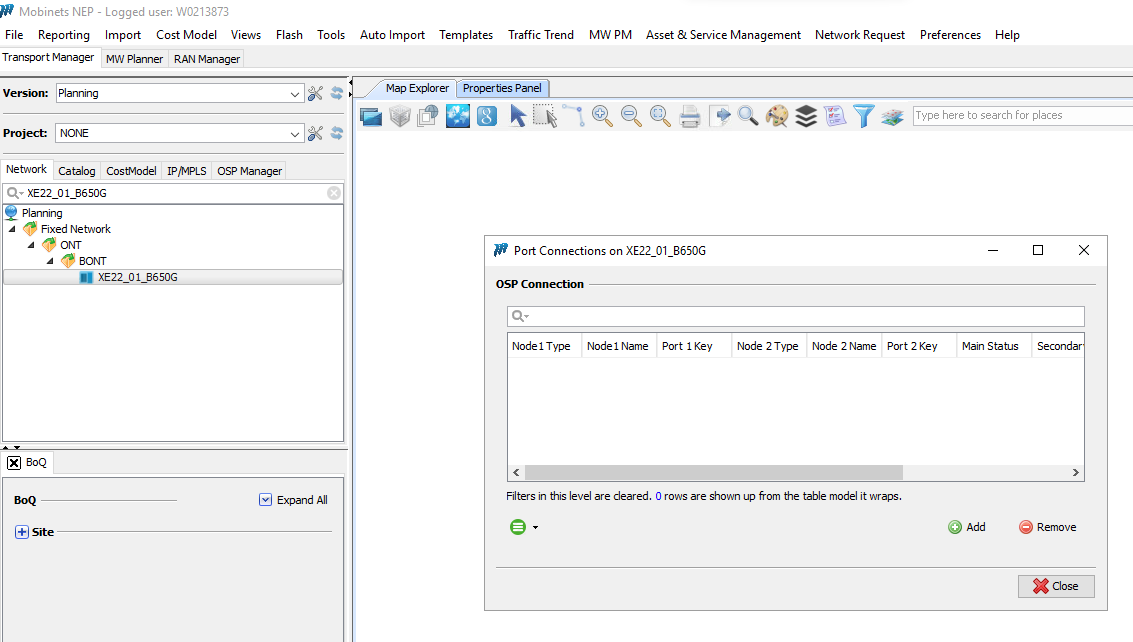Open the Google maps icon
Screen dimensions: 1133x642
click(x=487, y=116)
